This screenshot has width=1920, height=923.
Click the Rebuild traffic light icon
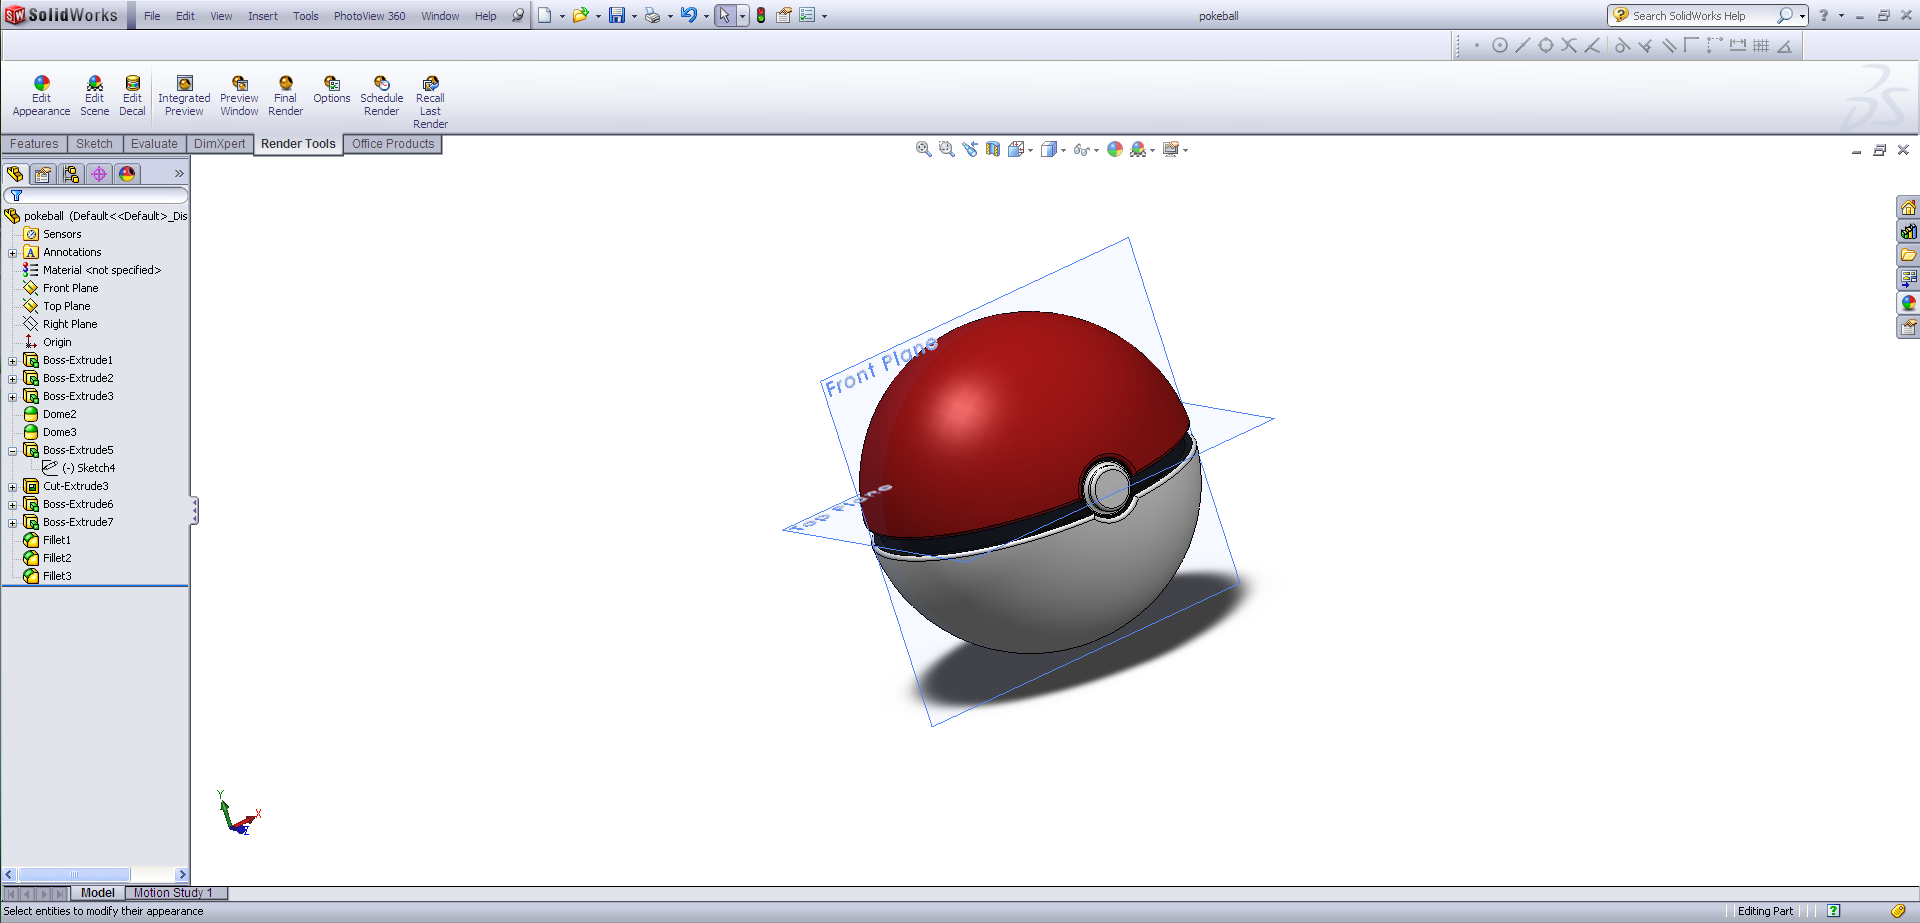point(761,15)
